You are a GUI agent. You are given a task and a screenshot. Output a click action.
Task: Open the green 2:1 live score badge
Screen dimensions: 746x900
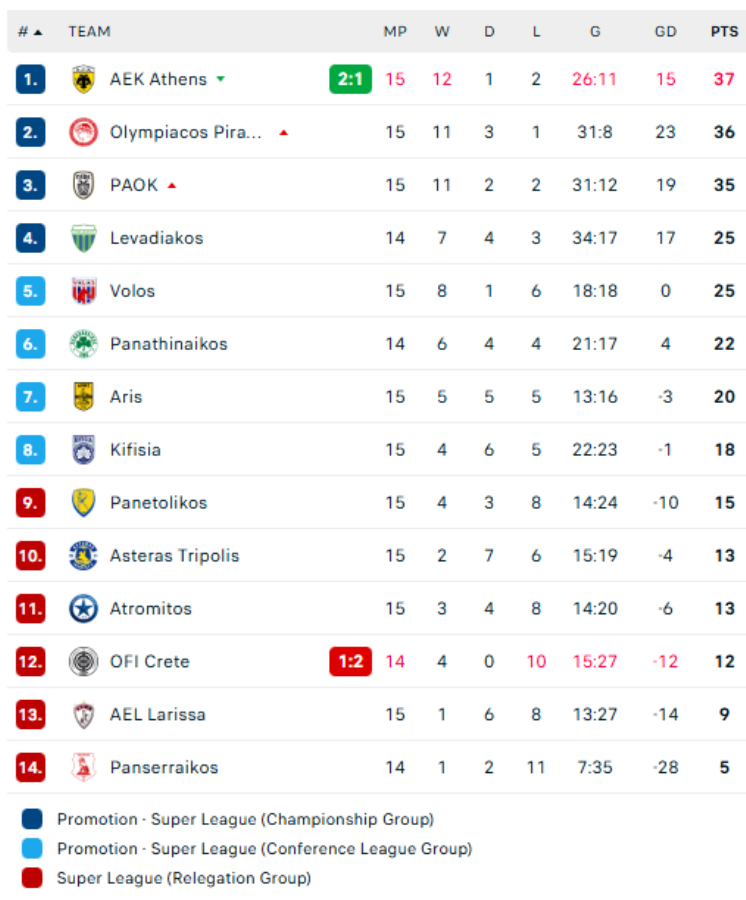350,79
